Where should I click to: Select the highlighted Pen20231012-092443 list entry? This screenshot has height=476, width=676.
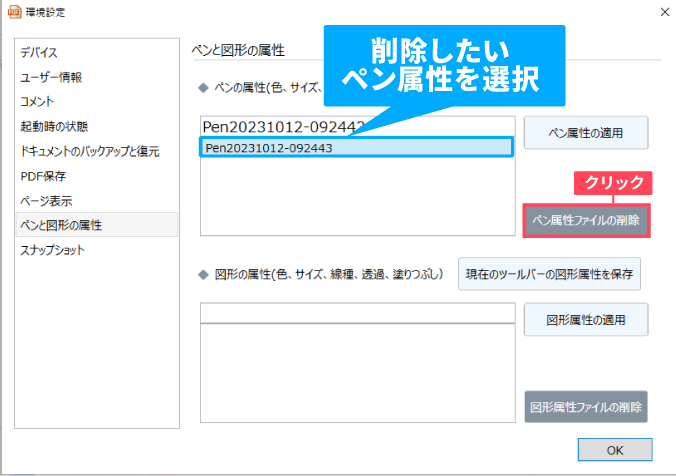click(356, 148)
